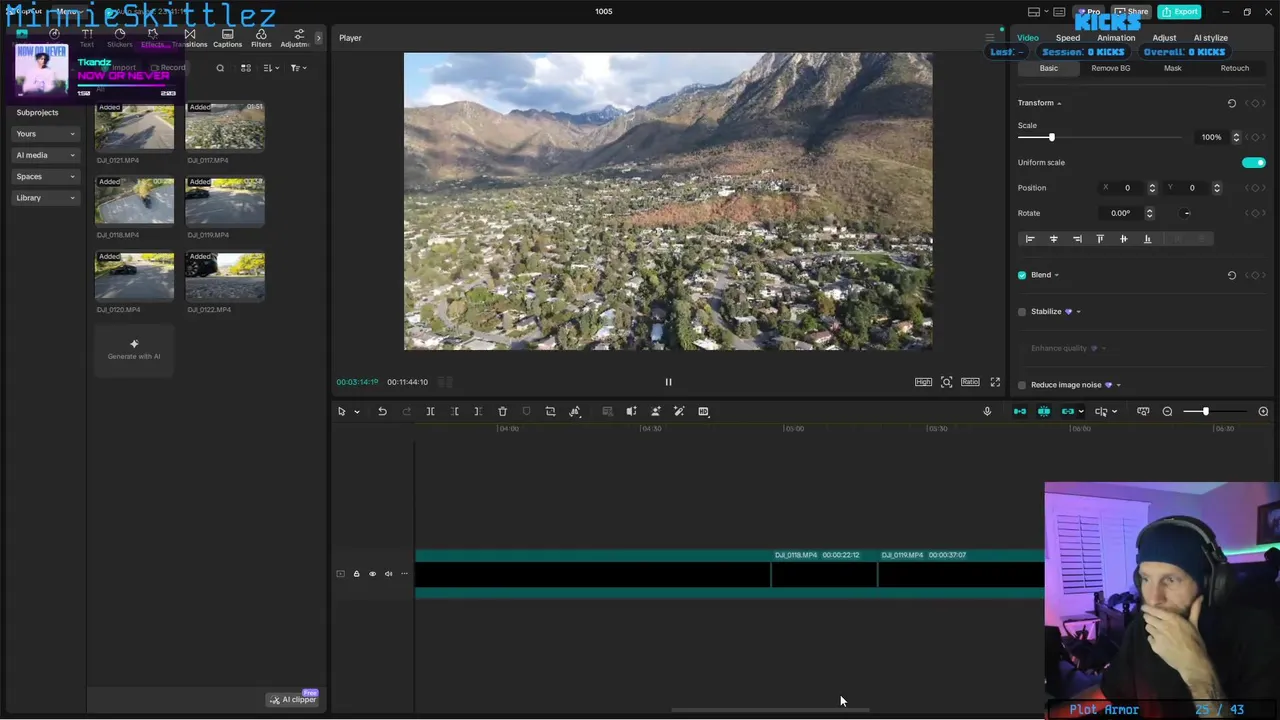
Task: Zoom in the timeline with plus icon
Action: pyautogui.click(x=1263, y=411)
